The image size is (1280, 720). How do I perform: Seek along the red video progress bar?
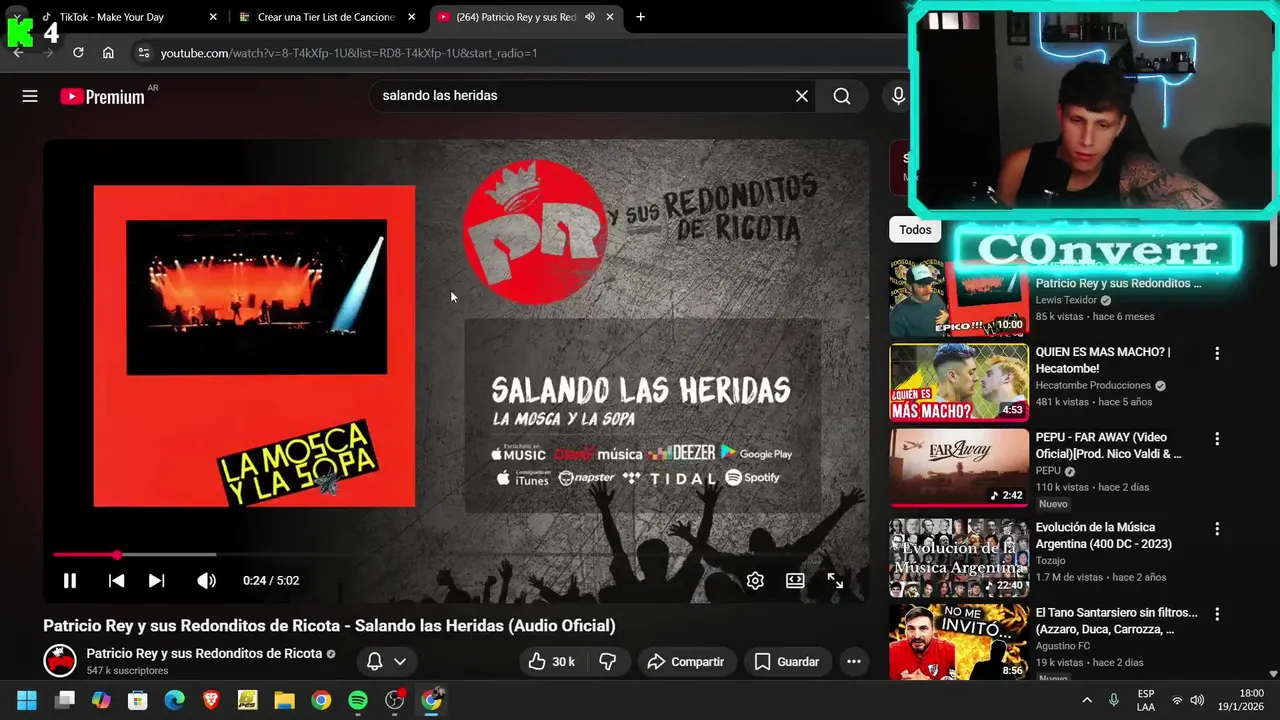pyautogui.click(x=456, y=554)
